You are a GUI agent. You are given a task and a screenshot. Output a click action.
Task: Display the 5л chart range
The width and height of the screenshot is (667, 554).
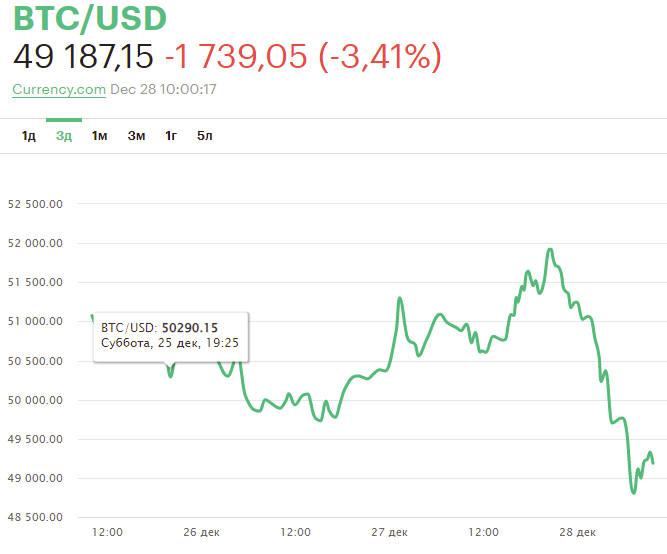click(205, 136)
